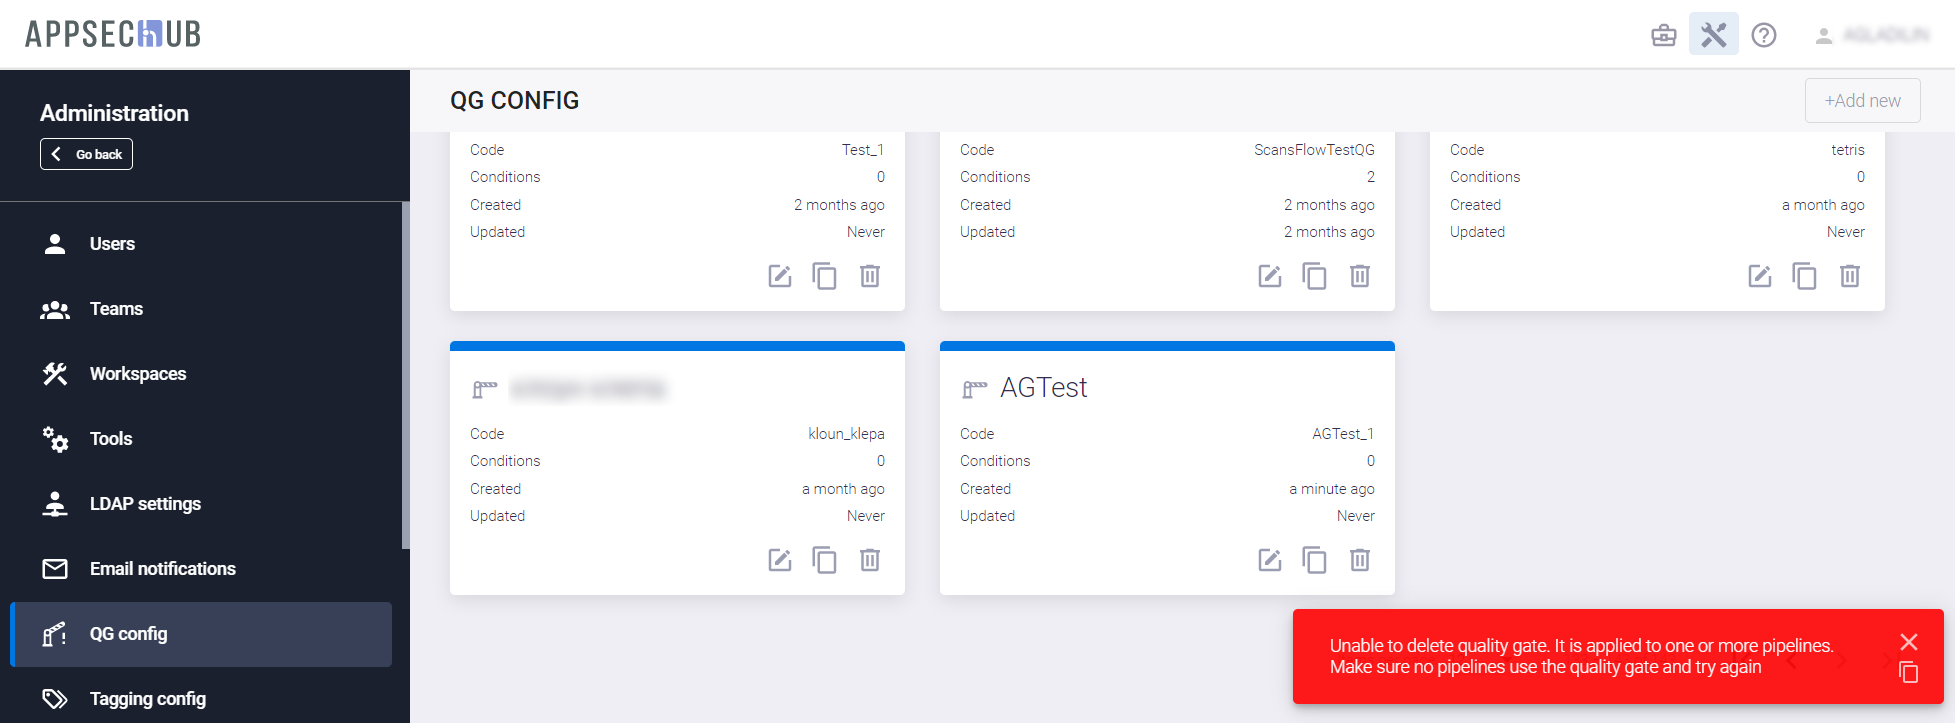1955x723 pixels.
Task: Edit the Test_1 quality gate
Action: [x=779, y=276]
